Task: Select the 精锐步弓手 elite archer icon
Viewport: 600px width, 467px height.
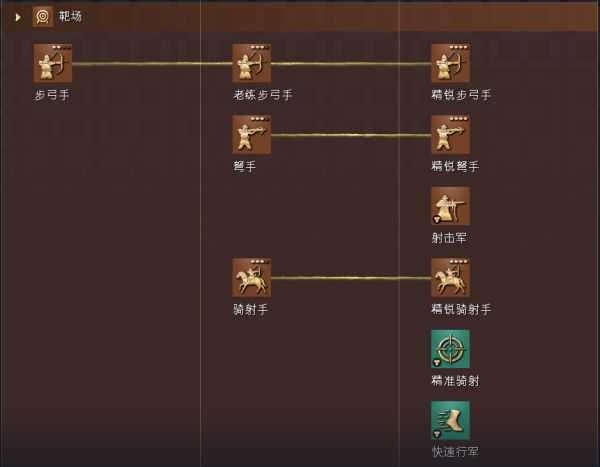Action: (451, 63)
